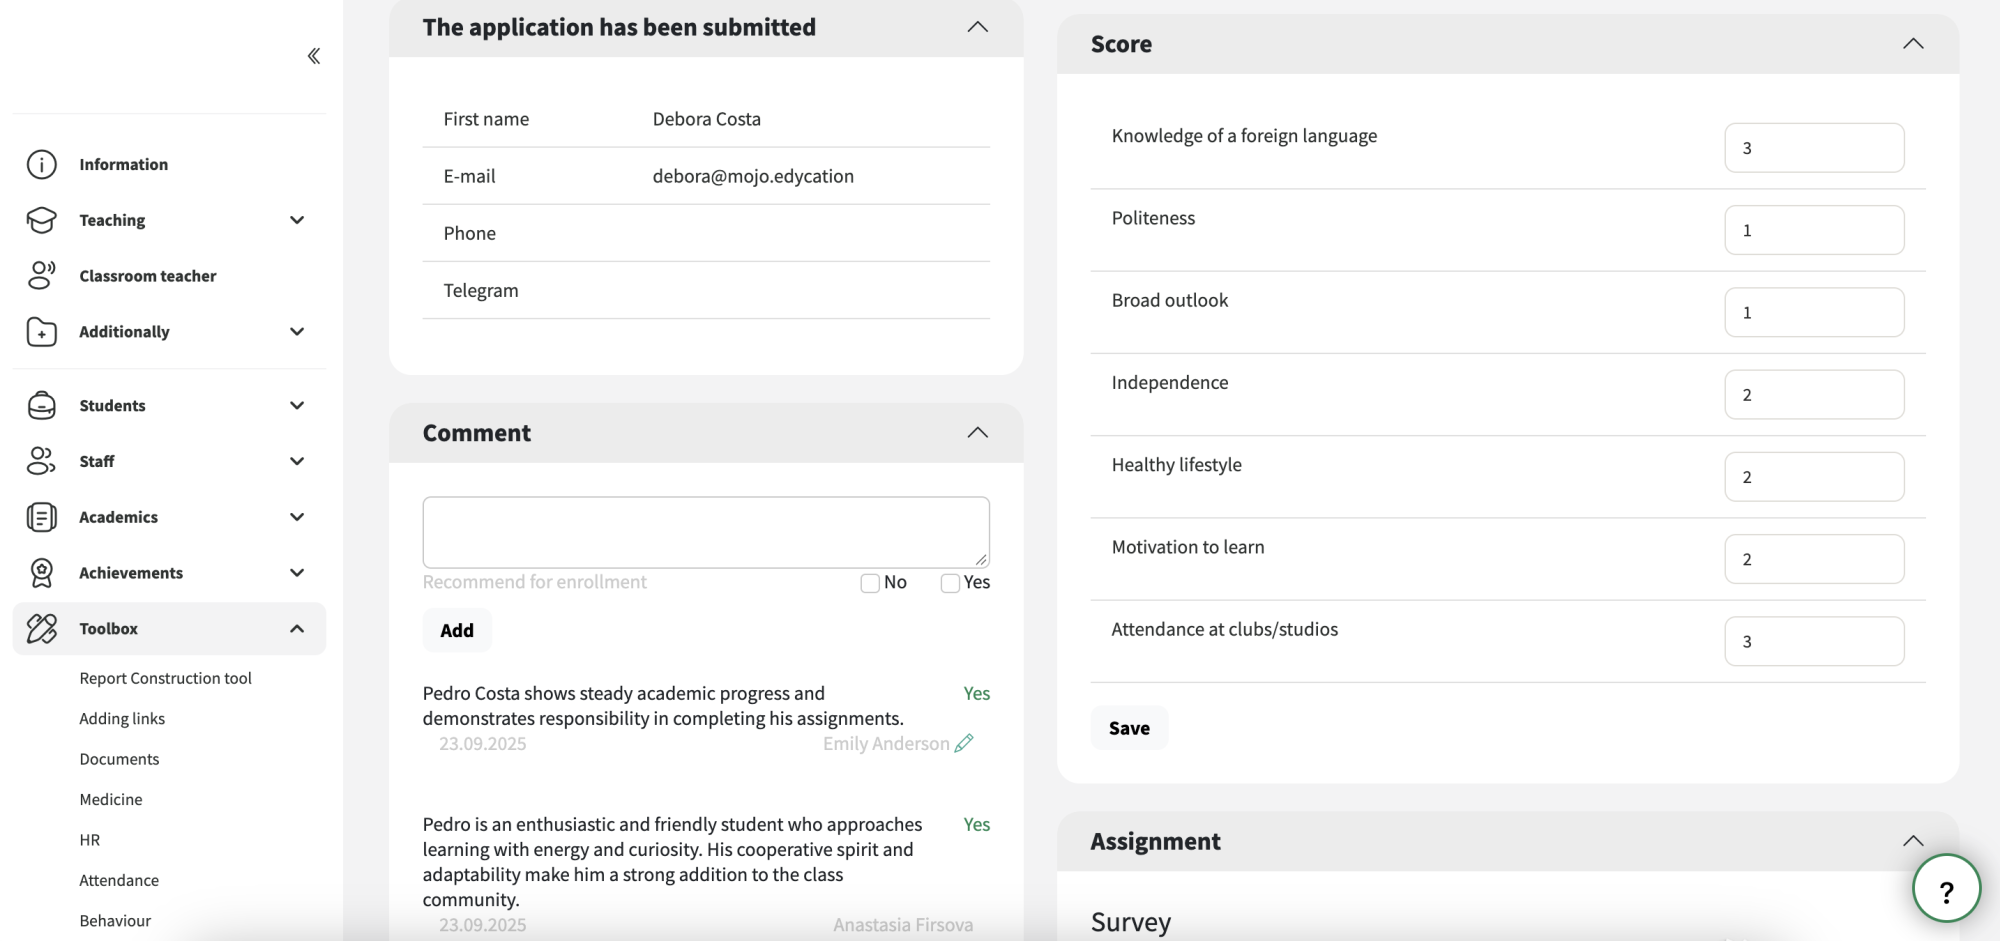Viewport: 2000px width, 941px height.
Task: Click the Information circle icon
Action: (x=41, y=164)
